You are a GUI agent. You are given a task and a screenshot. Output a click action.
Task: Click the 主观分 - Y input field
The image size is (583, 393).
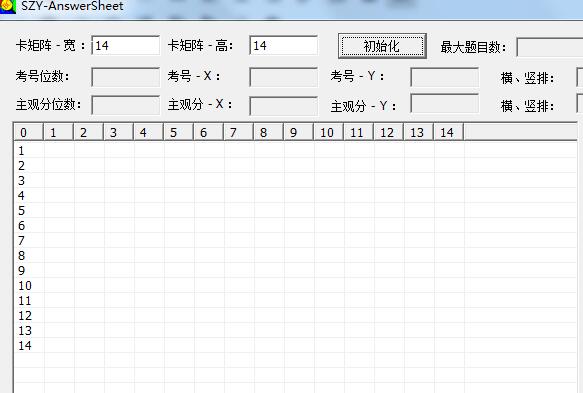pyautogui.click(x=445, y=103)
